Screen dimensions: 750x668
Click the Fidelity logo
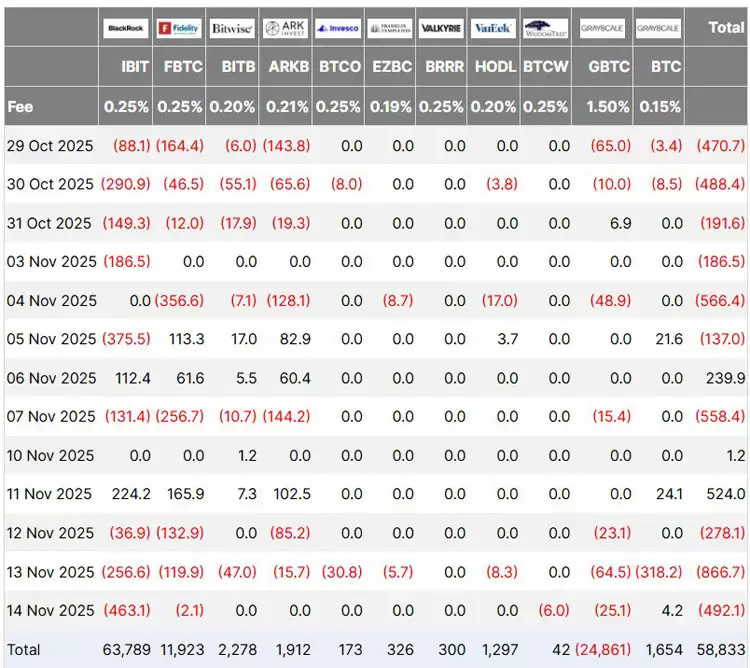point(180,28)
